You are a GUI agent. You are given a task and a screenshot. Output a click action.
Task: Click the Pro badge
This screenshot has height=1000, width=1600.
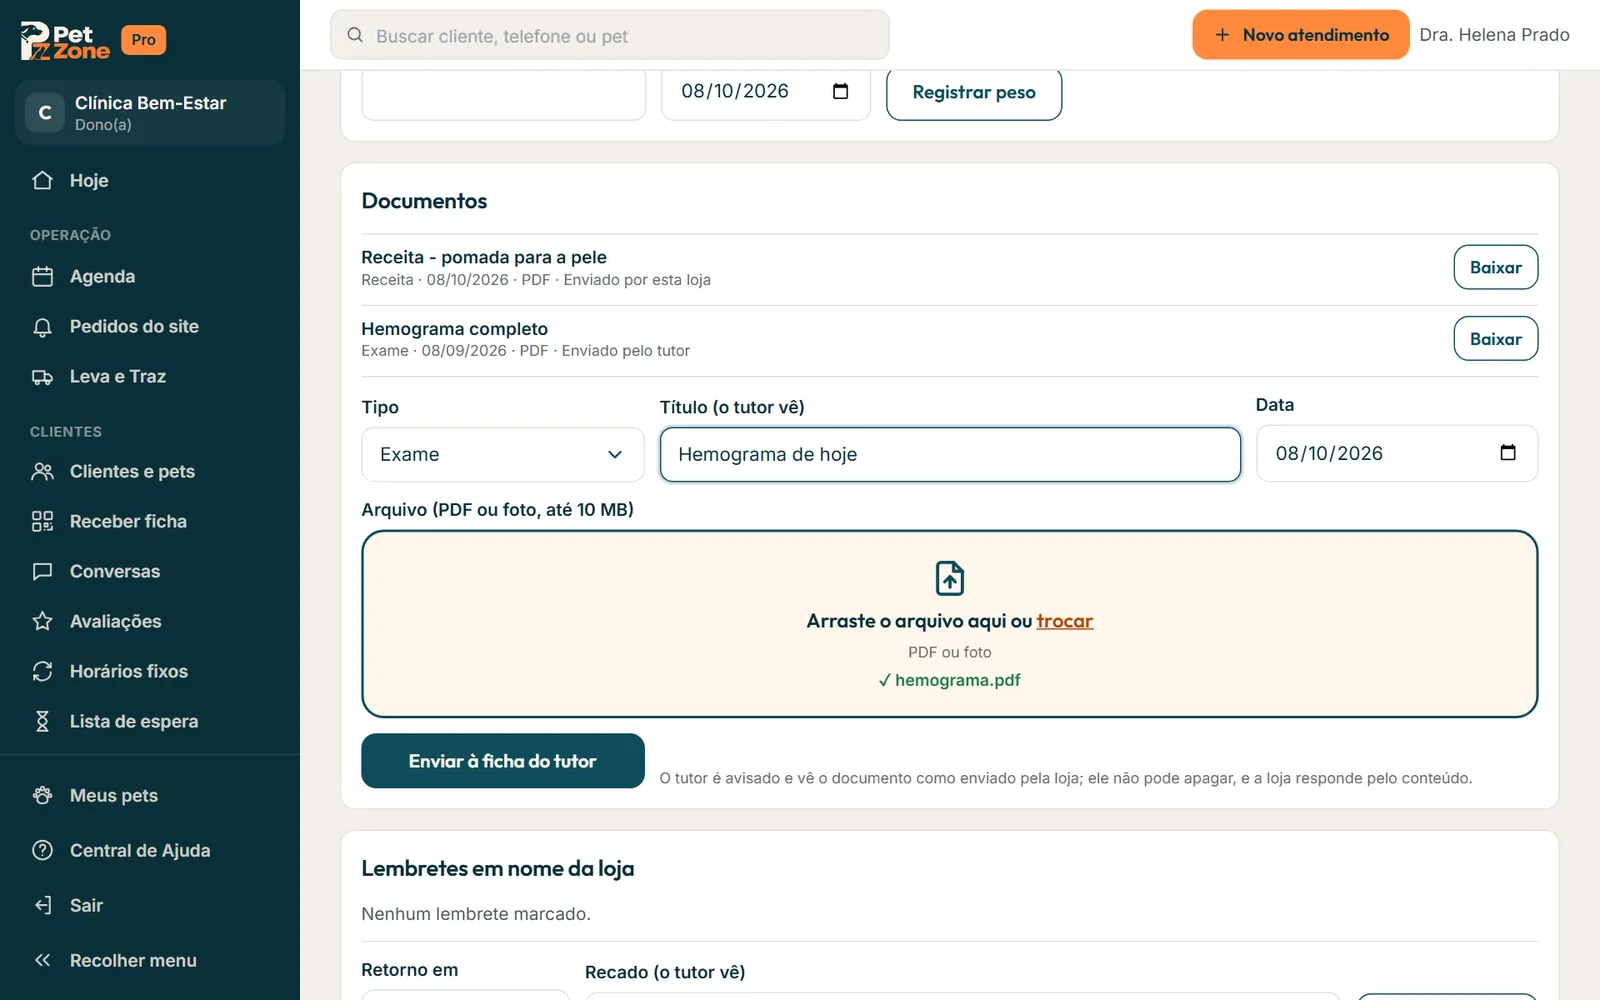pos(144,40)
